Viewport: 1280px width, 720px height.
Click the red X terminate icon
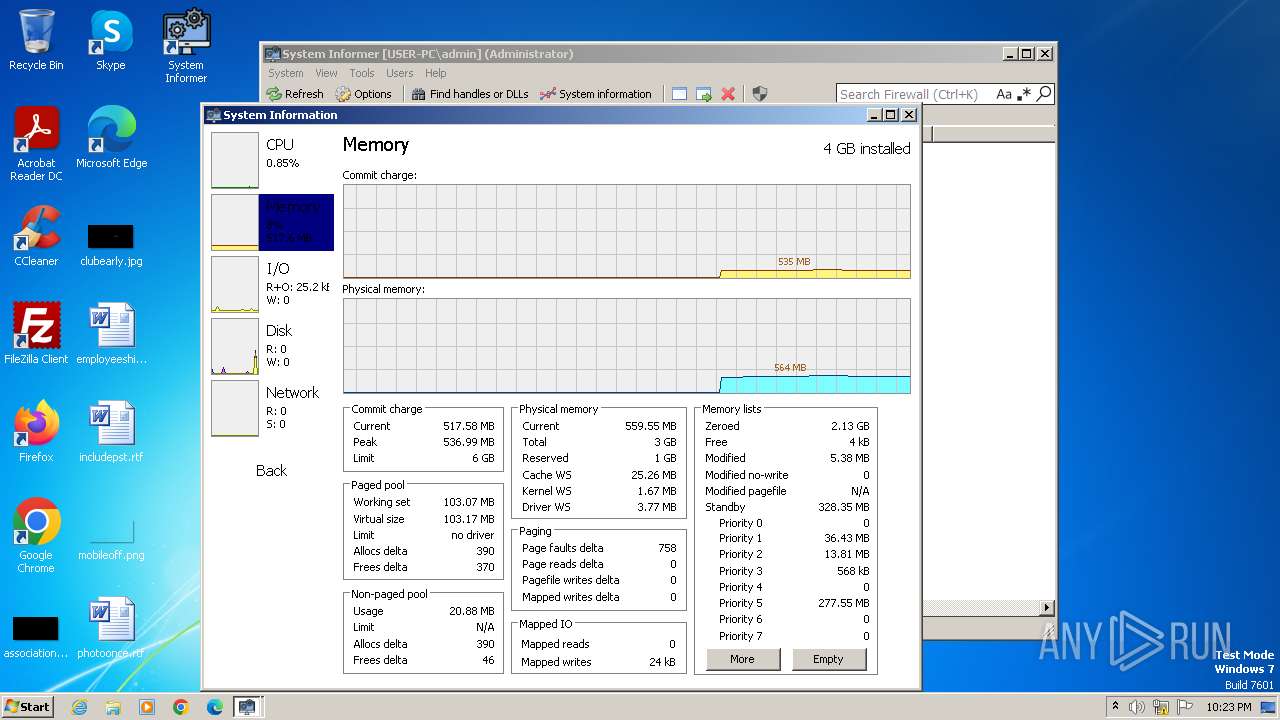728,94
